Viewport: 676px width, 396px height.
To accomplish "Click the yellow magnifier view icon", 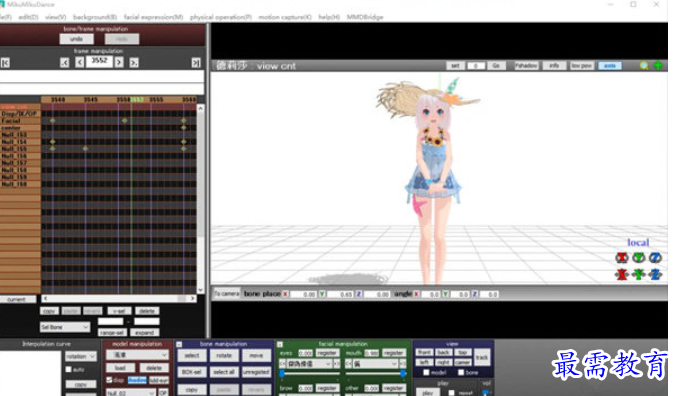I will (x=644, y=65).
